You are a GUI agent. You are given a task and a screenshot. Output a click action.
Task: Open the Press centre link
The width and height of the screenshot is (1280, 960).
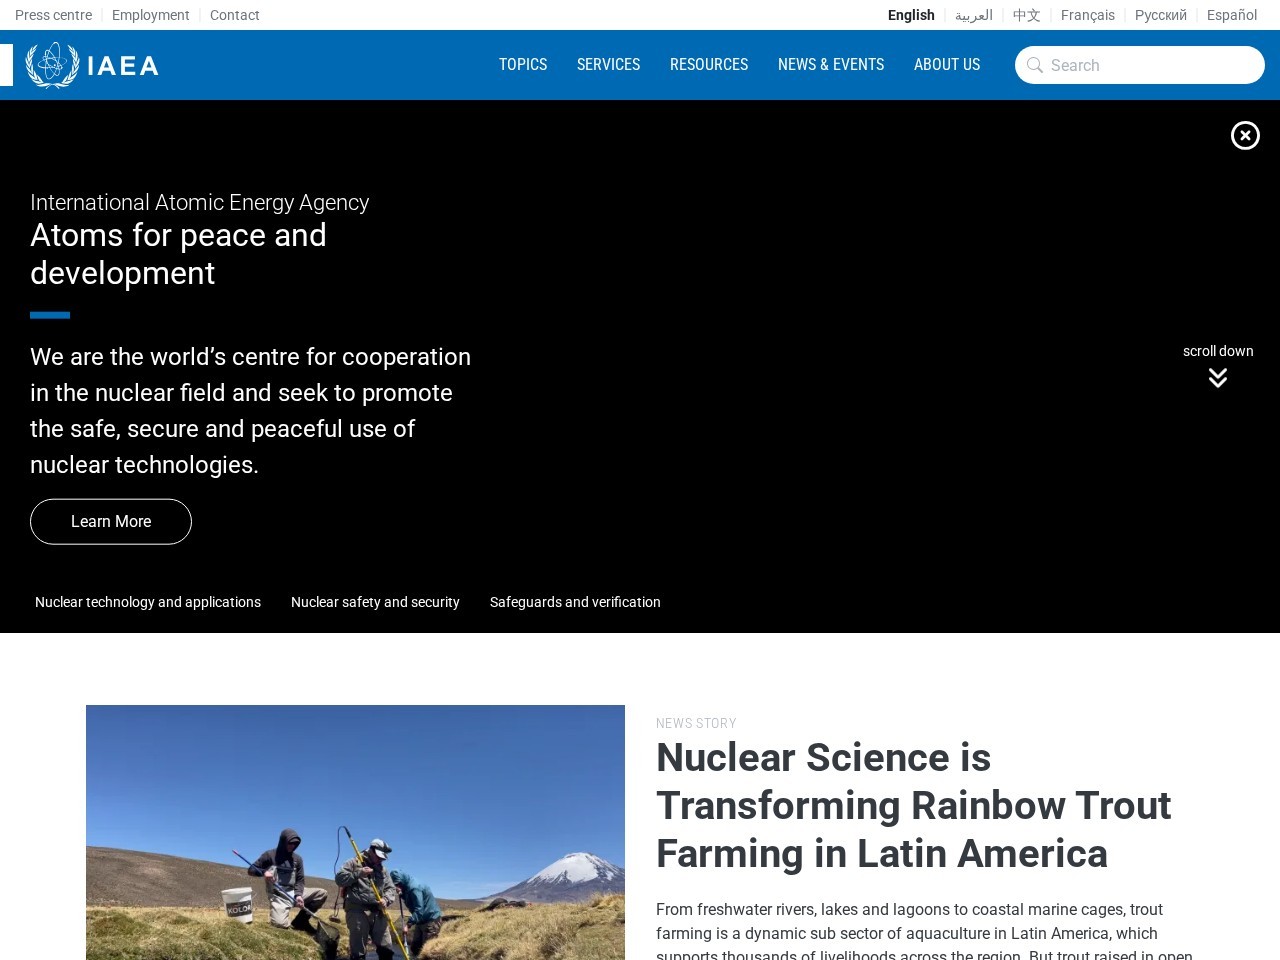53,15
